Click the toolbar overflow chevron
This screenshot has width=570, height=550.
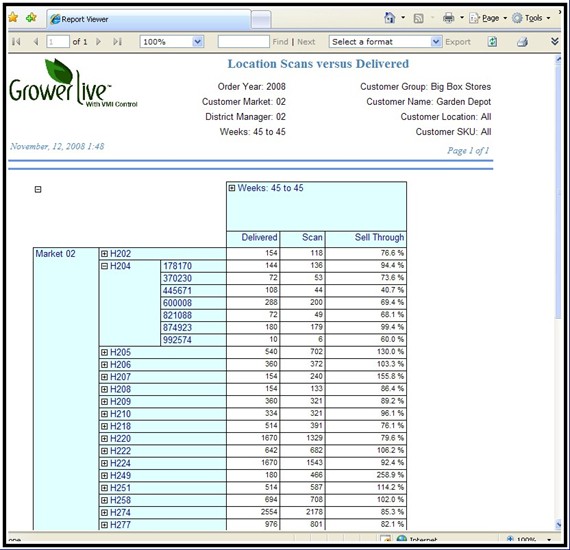tap(555, 41)
